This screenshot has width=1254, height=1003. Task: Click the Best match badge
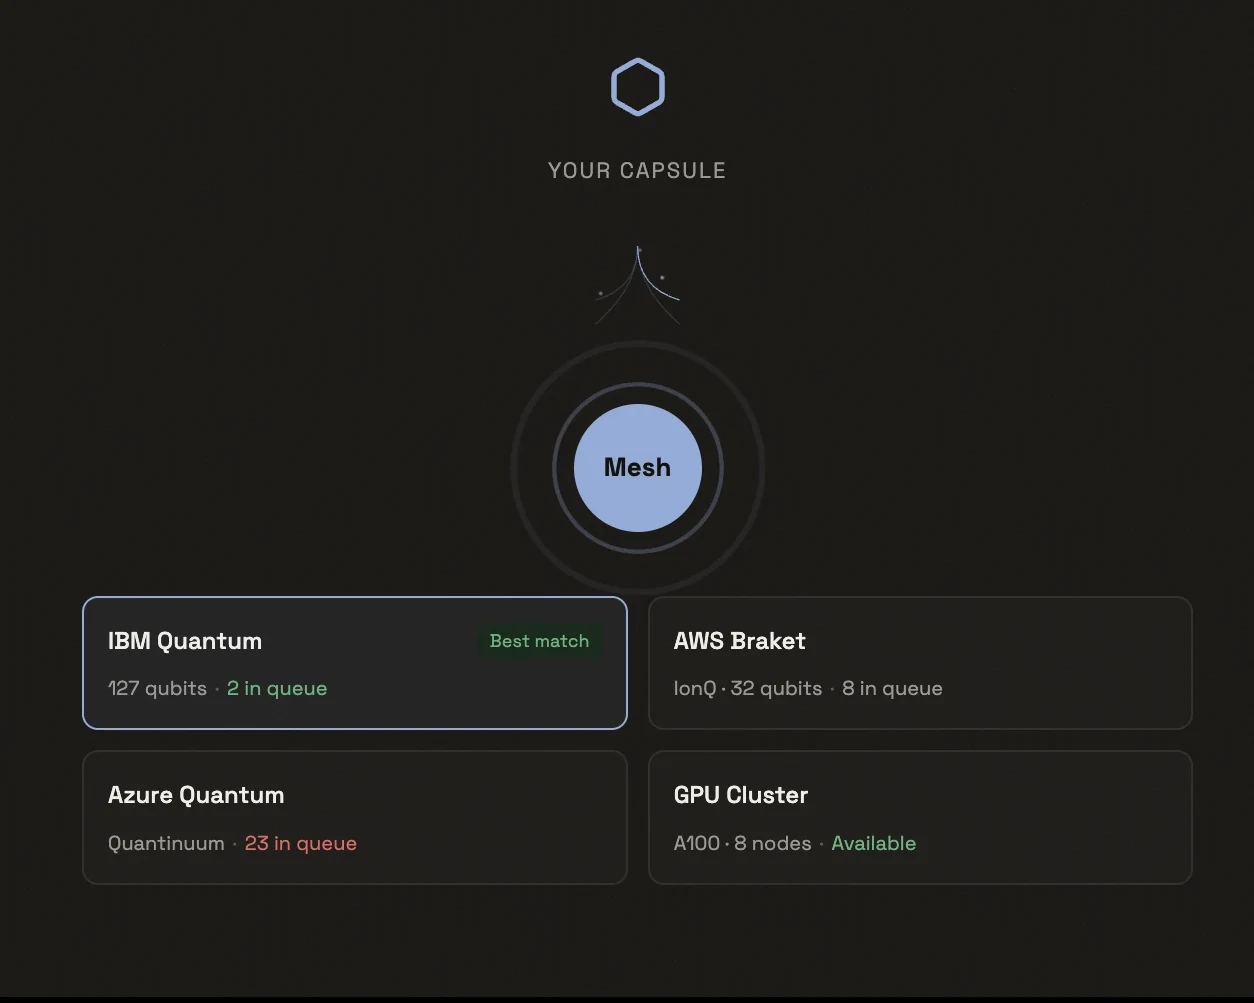(539, 641)
